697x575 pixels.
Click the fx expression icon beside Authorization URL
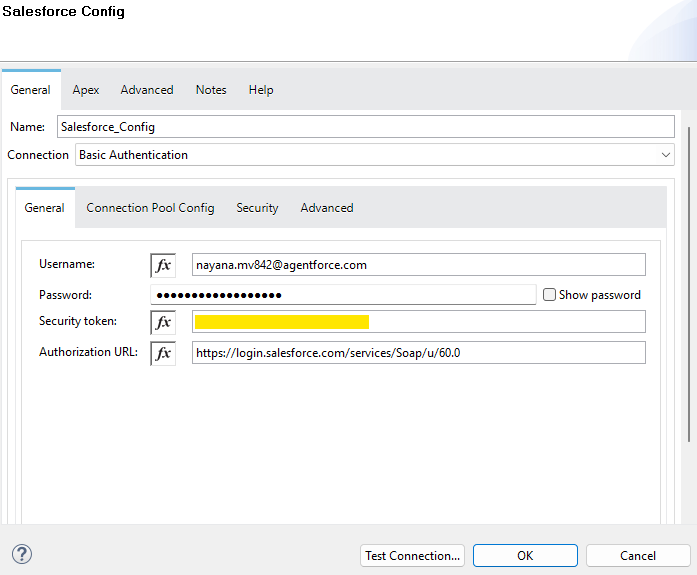pyautogui.click(x=163, y=353)
